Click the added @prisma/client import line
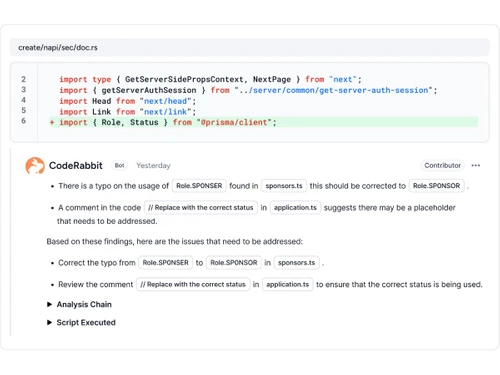The height and width of the screenshot is (375, 500). tap(263, 122)
